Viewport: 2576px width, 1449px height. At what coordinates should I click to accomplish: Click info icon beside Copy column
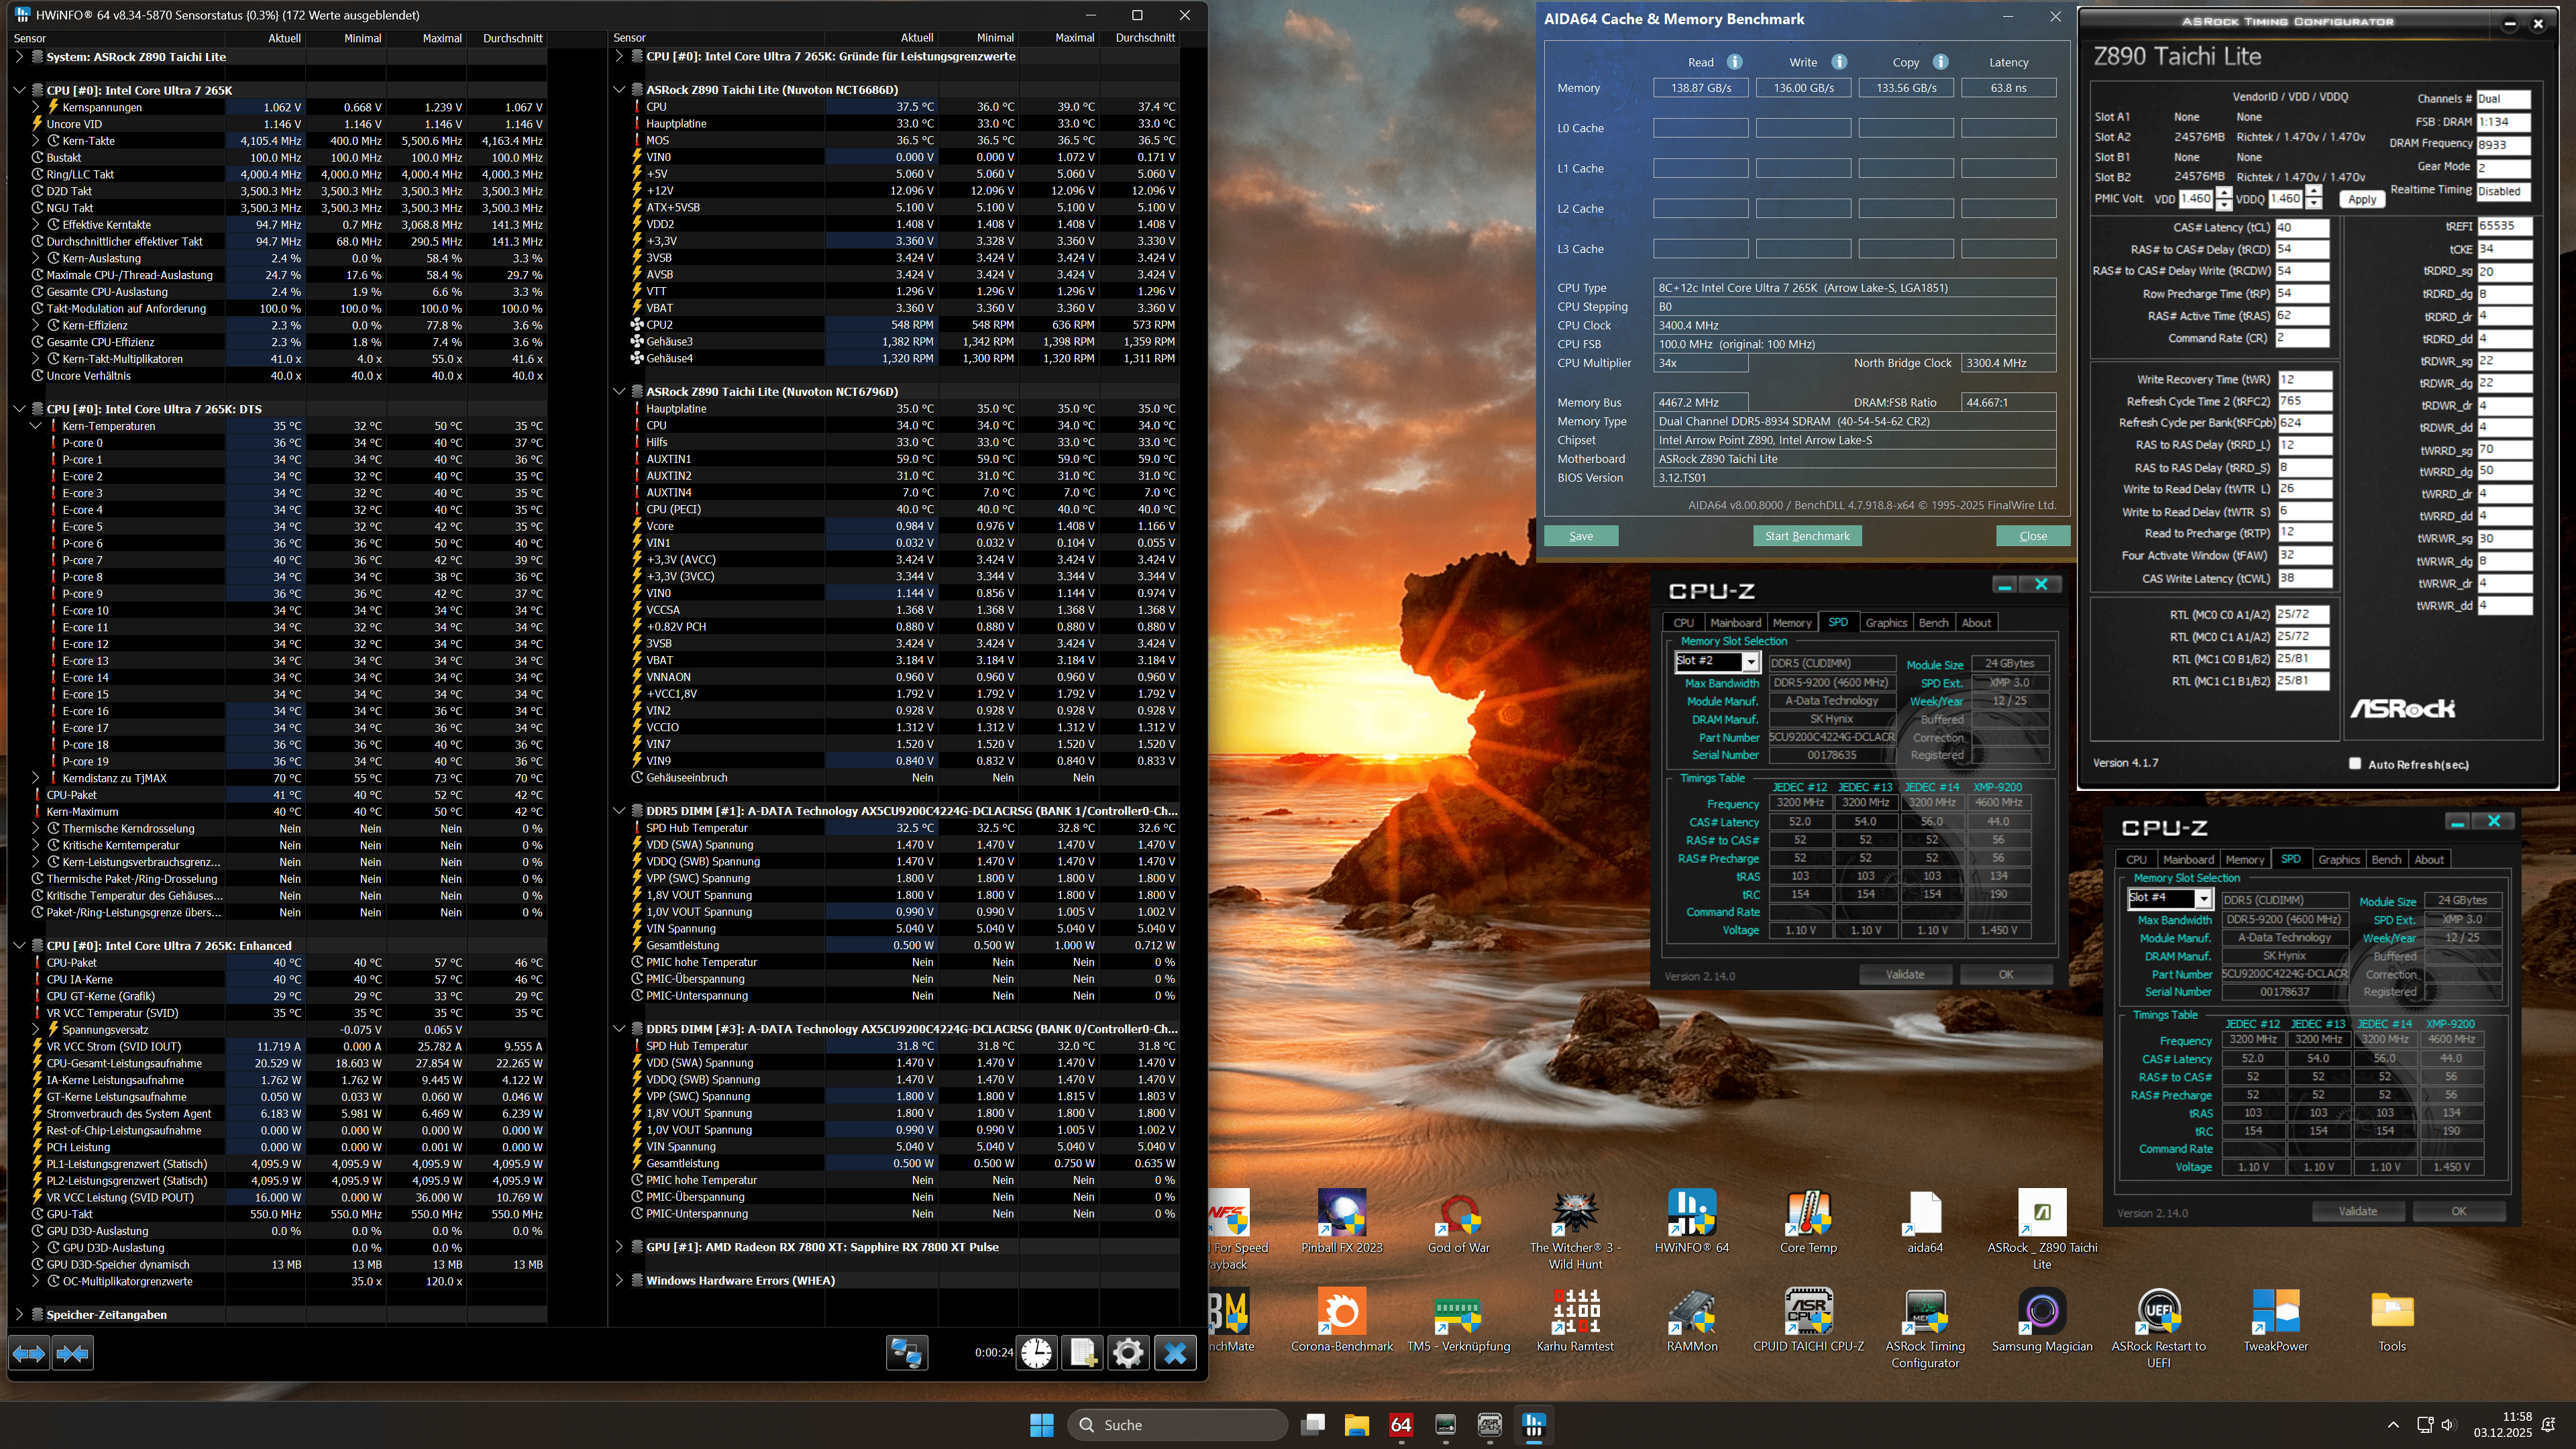(1940, 62)
